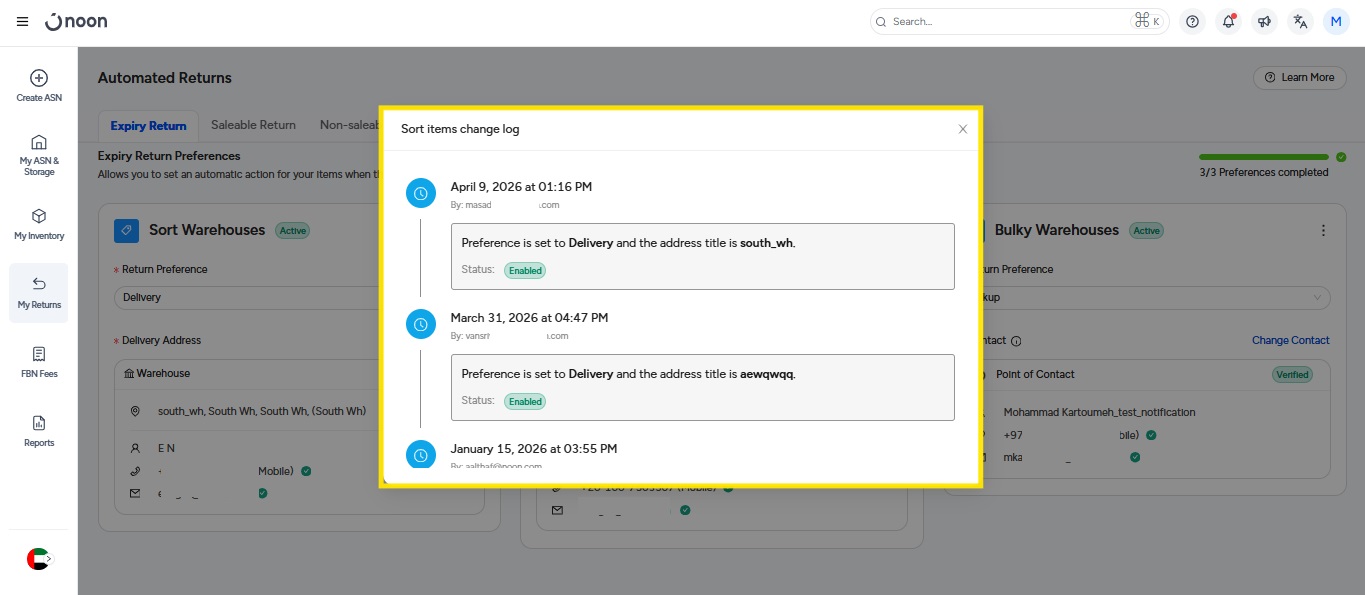1365x595 pixels.
Task: Open the language translate icon
Action: pyautogui.click(x=1300, y=21)
